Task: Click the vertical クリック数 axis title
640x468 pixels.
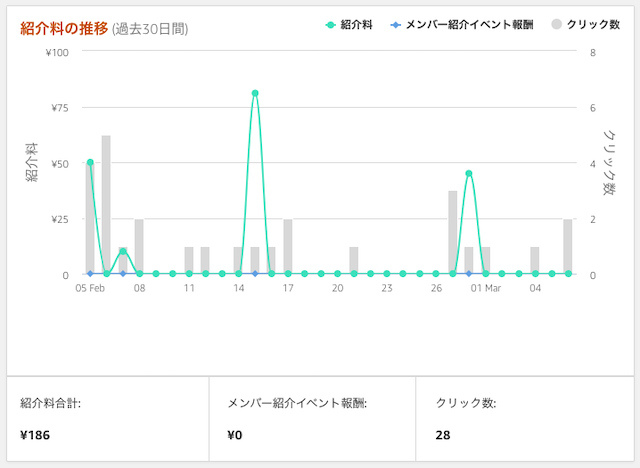Action: [x=610, y=162]
